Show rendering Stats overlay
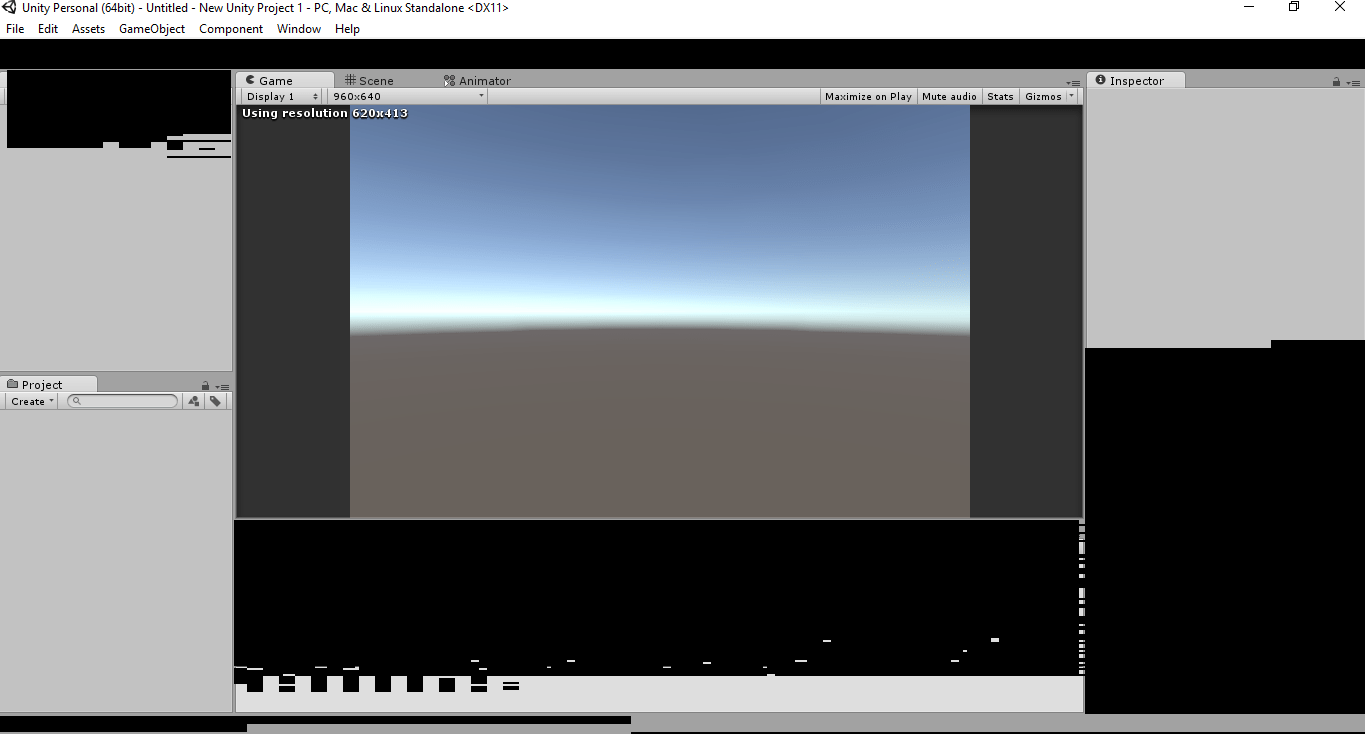This screenshot has width=1365, height=734. tap(1000, 96)
